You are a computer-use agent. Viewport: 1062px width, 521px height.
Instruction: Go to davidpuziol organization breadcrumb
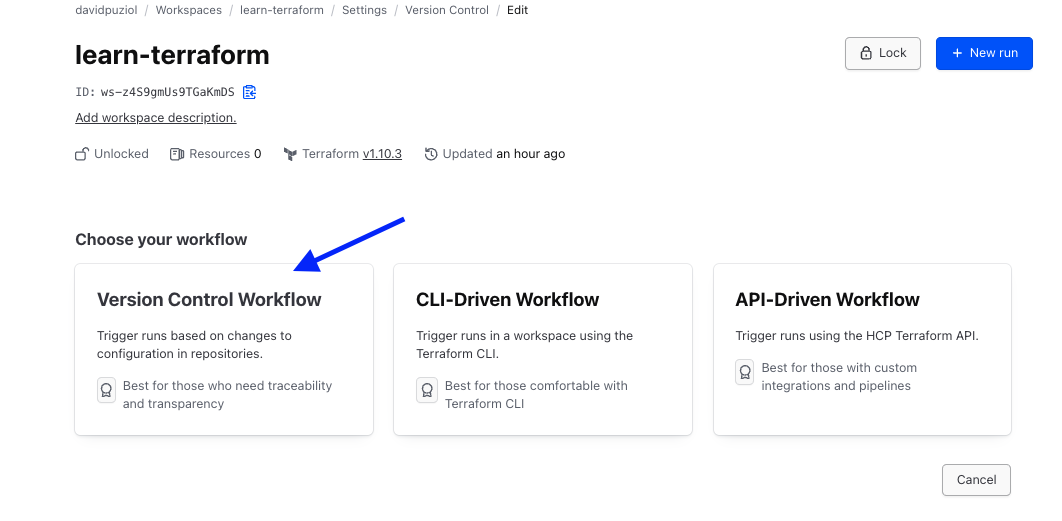106,10
